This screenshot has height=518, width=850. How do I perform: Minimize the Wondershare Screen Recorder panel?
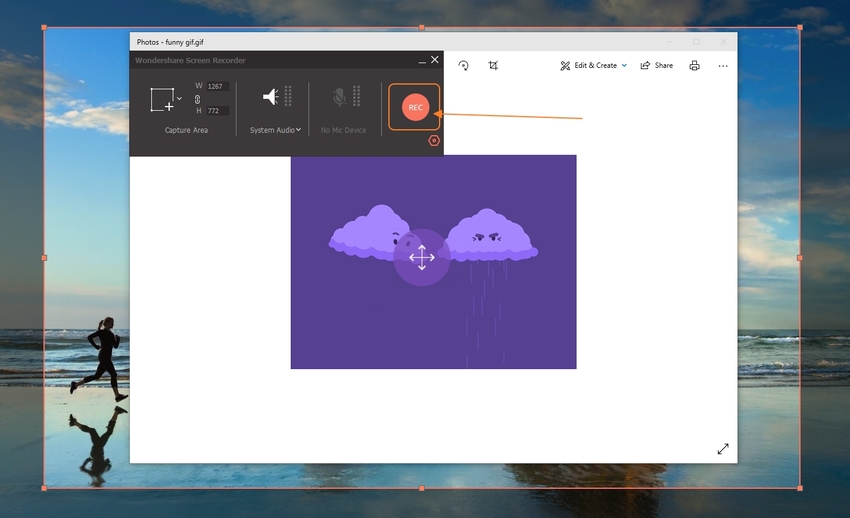[x=420, y=61]
